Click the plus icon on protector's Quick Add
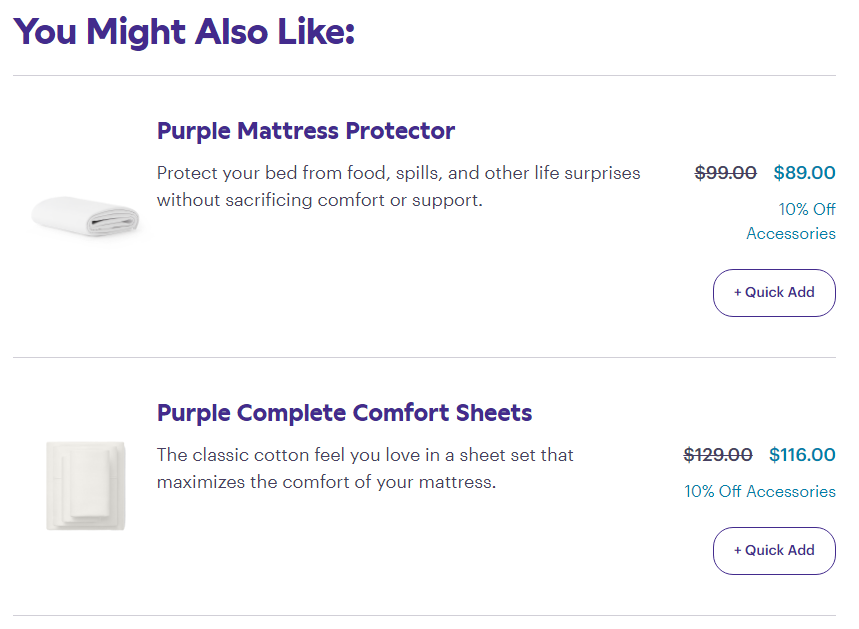Viewport: 859px width, 629px height. coord(737,293)
